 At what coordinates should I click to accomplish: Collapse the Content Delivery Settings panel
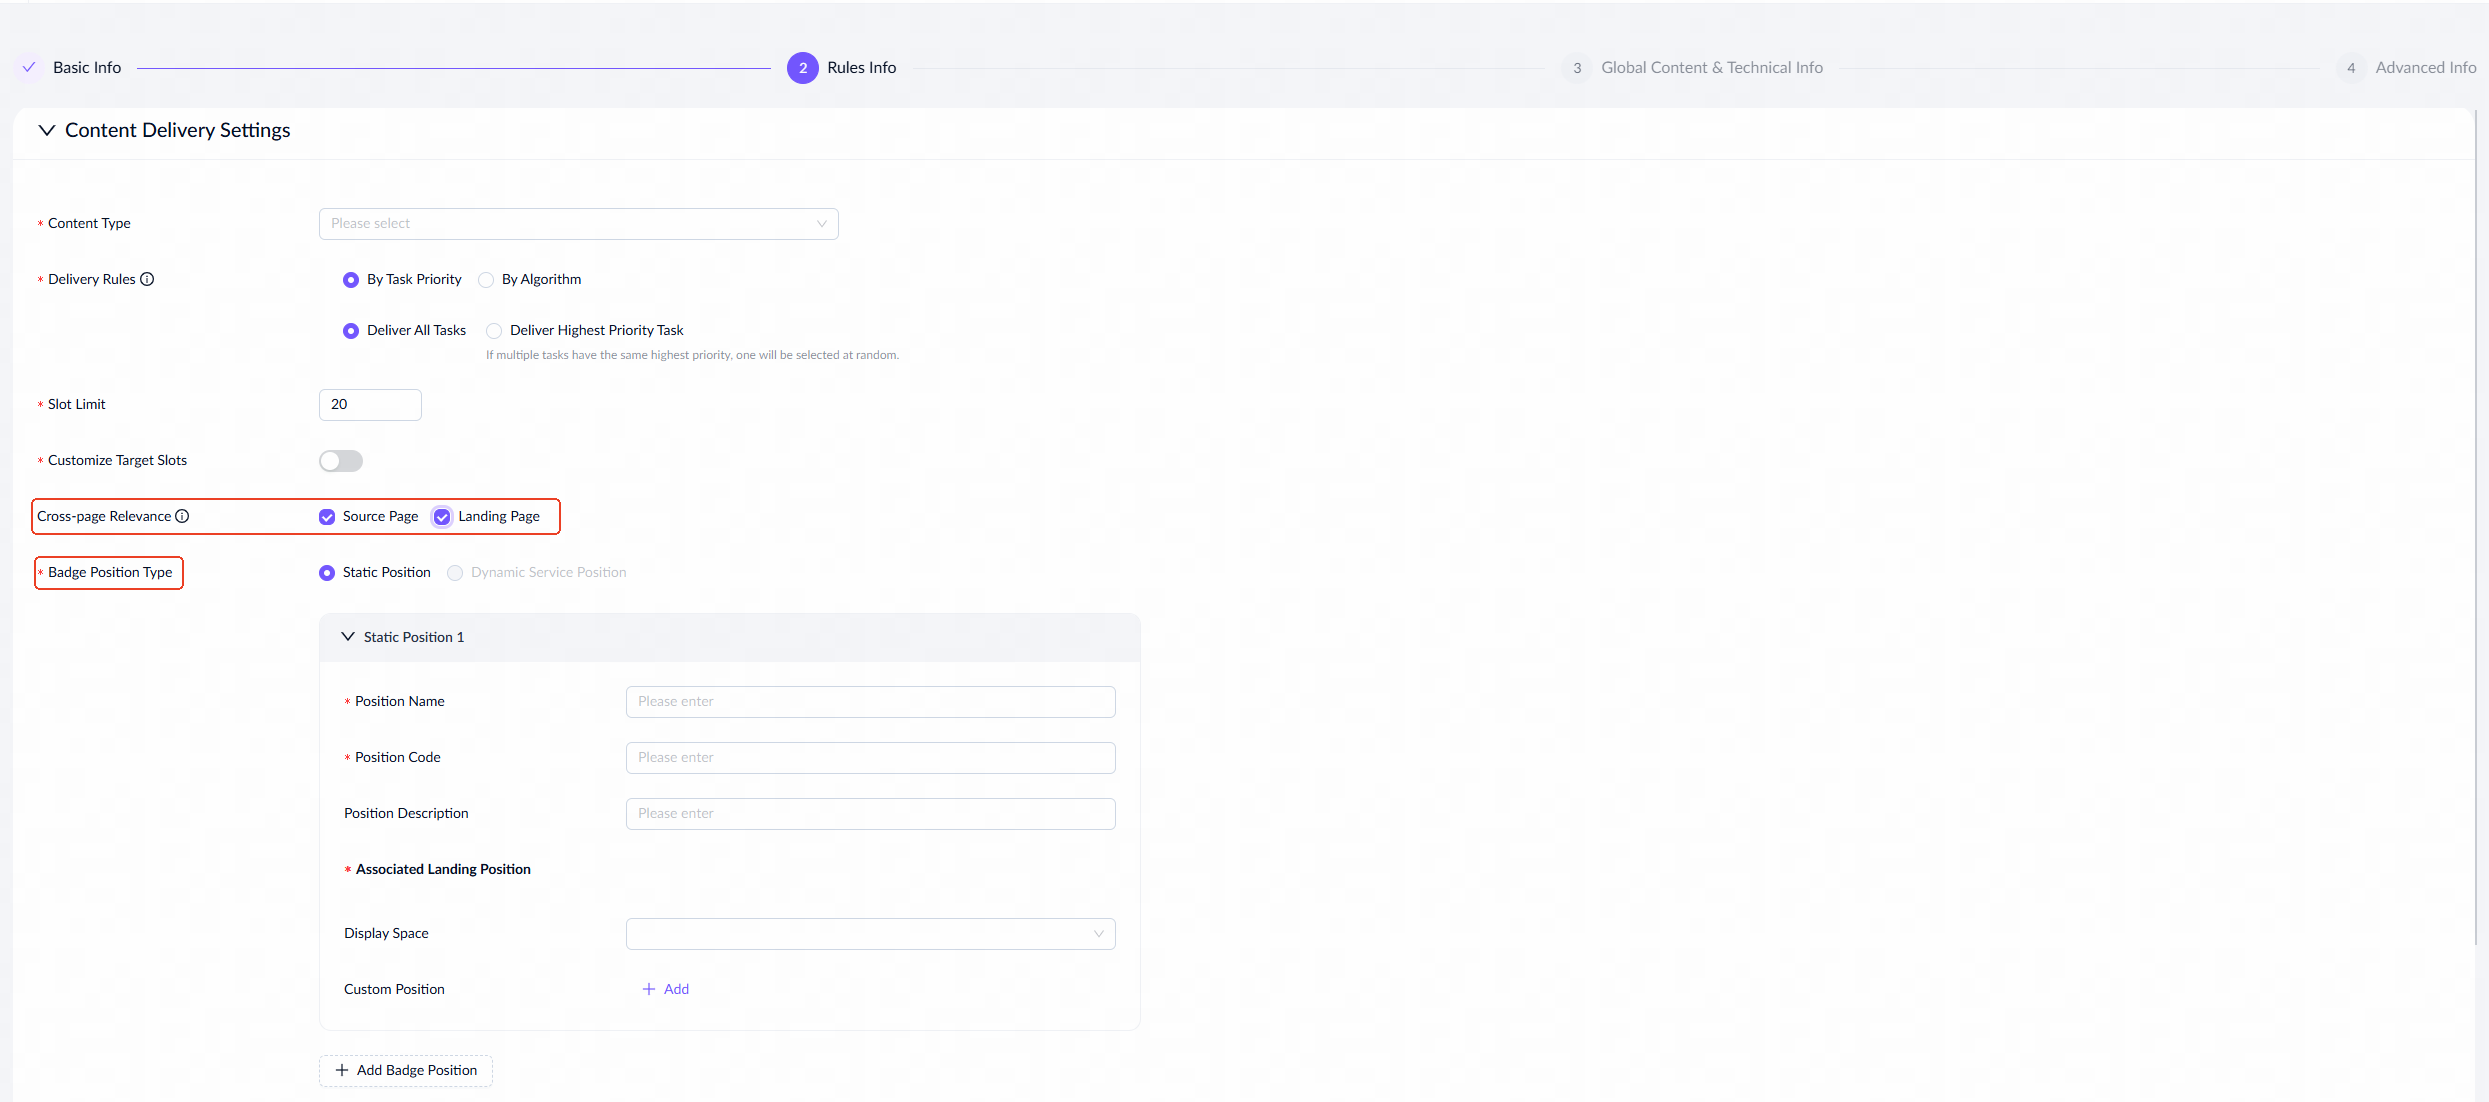[46, 130]
